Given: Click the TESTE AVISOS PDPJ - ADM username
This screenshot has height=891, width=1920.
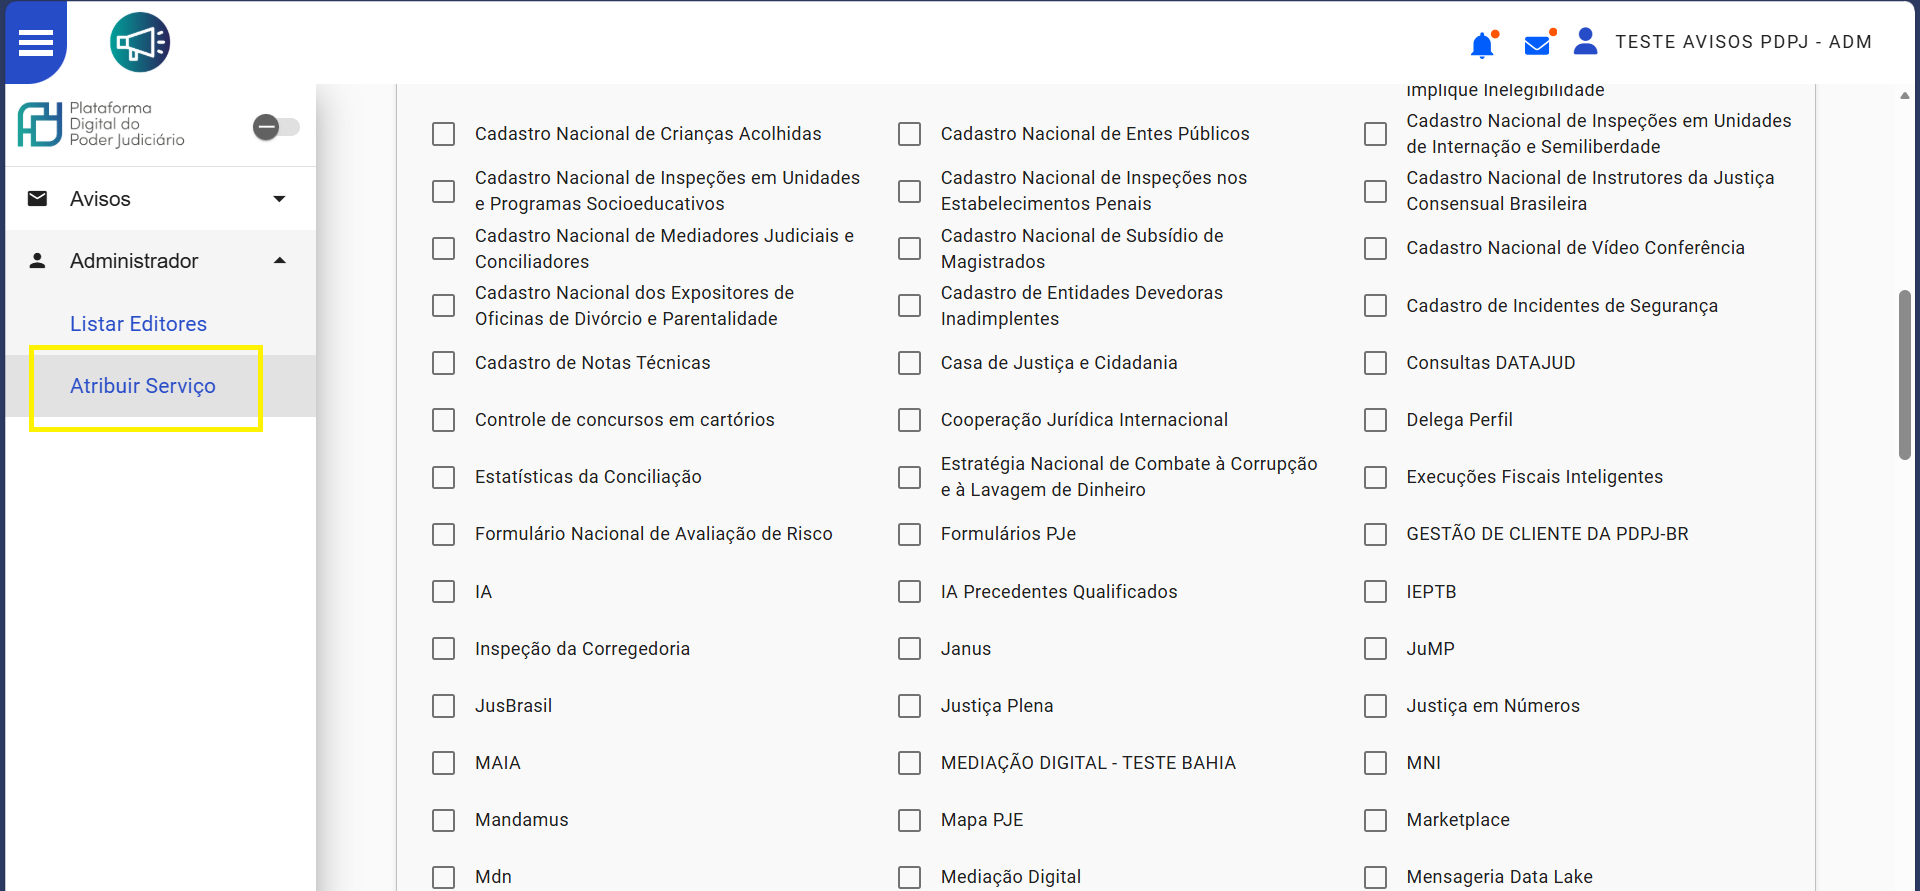Looking at the screenshot, I should coord(1743,42).
